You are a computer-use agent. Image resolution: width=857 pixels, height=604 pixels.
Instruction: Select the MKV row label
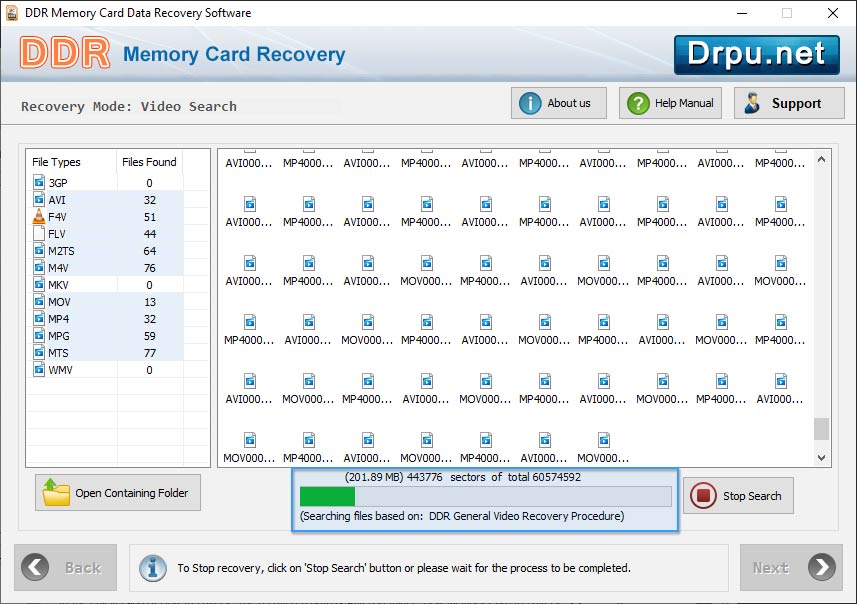pos(58,285)
